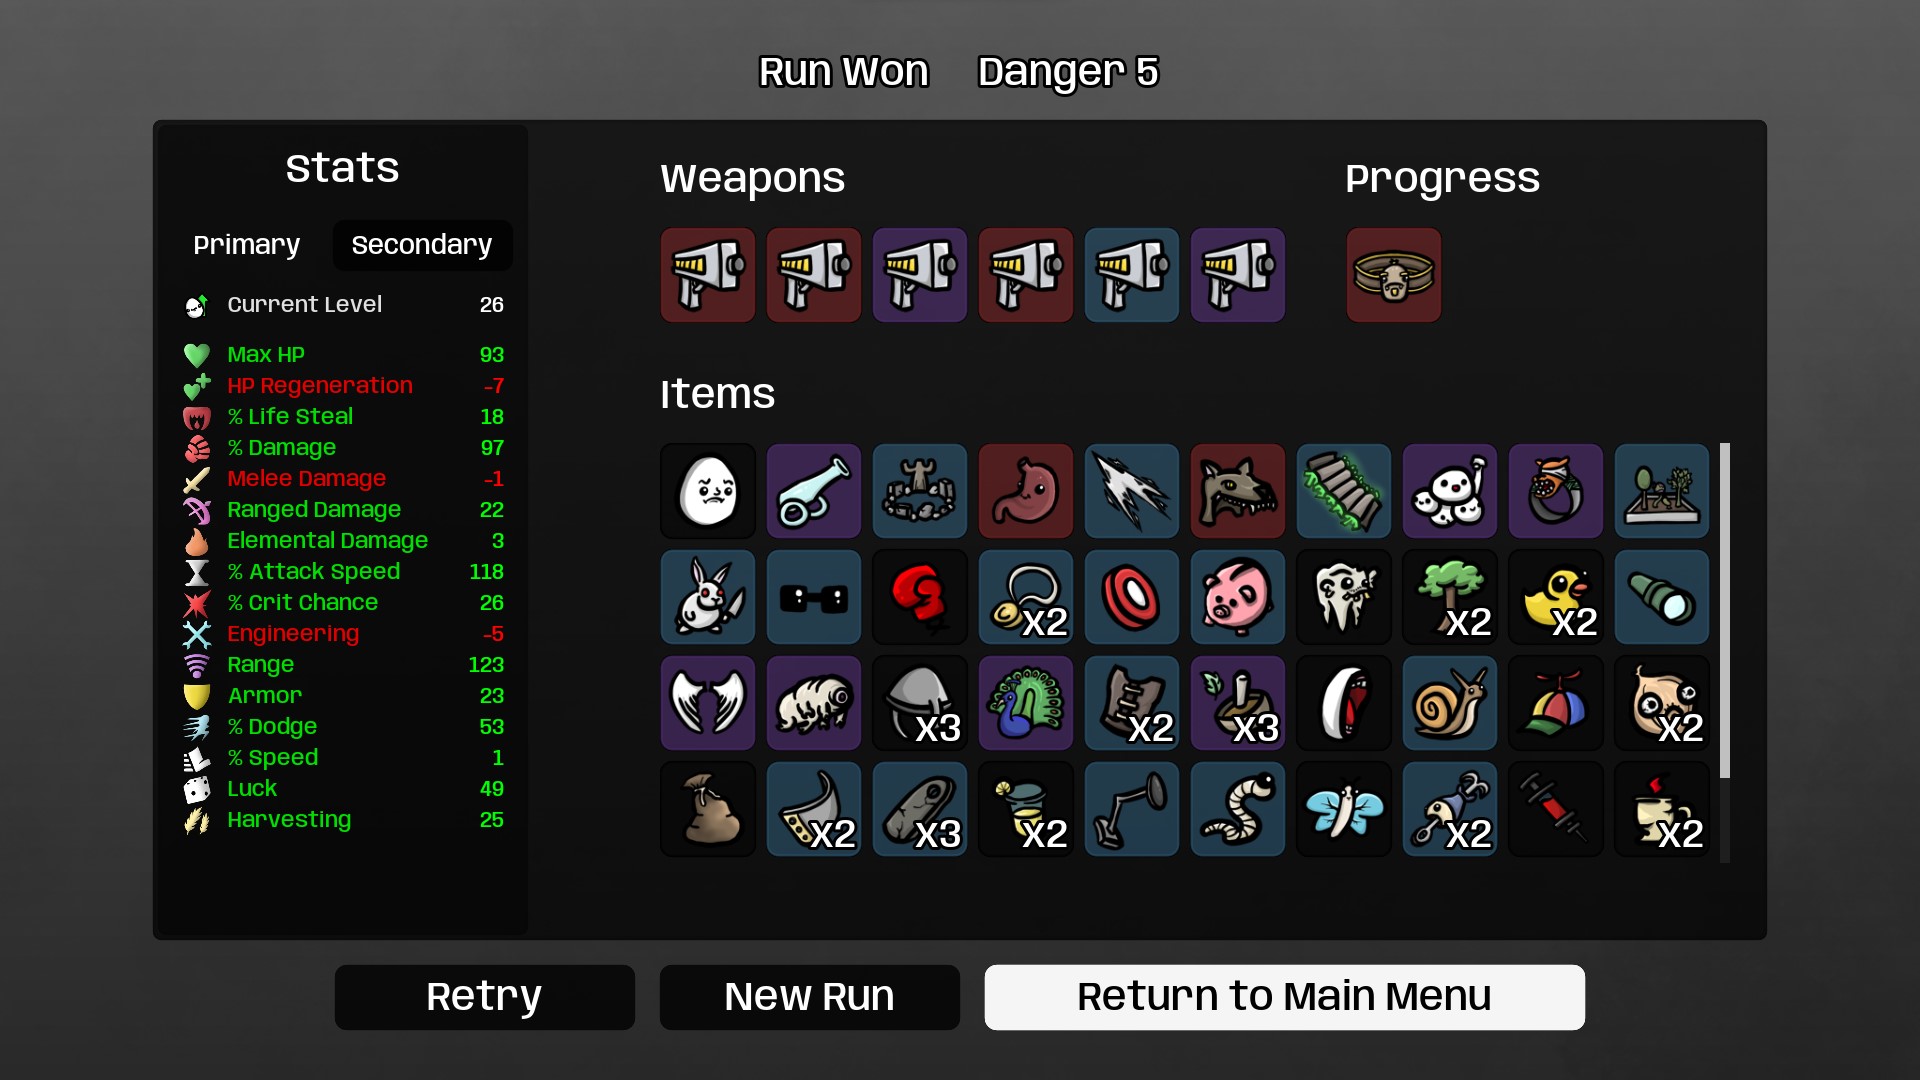
Task: Click the blue butterfly item
Action: [1344, 809]
